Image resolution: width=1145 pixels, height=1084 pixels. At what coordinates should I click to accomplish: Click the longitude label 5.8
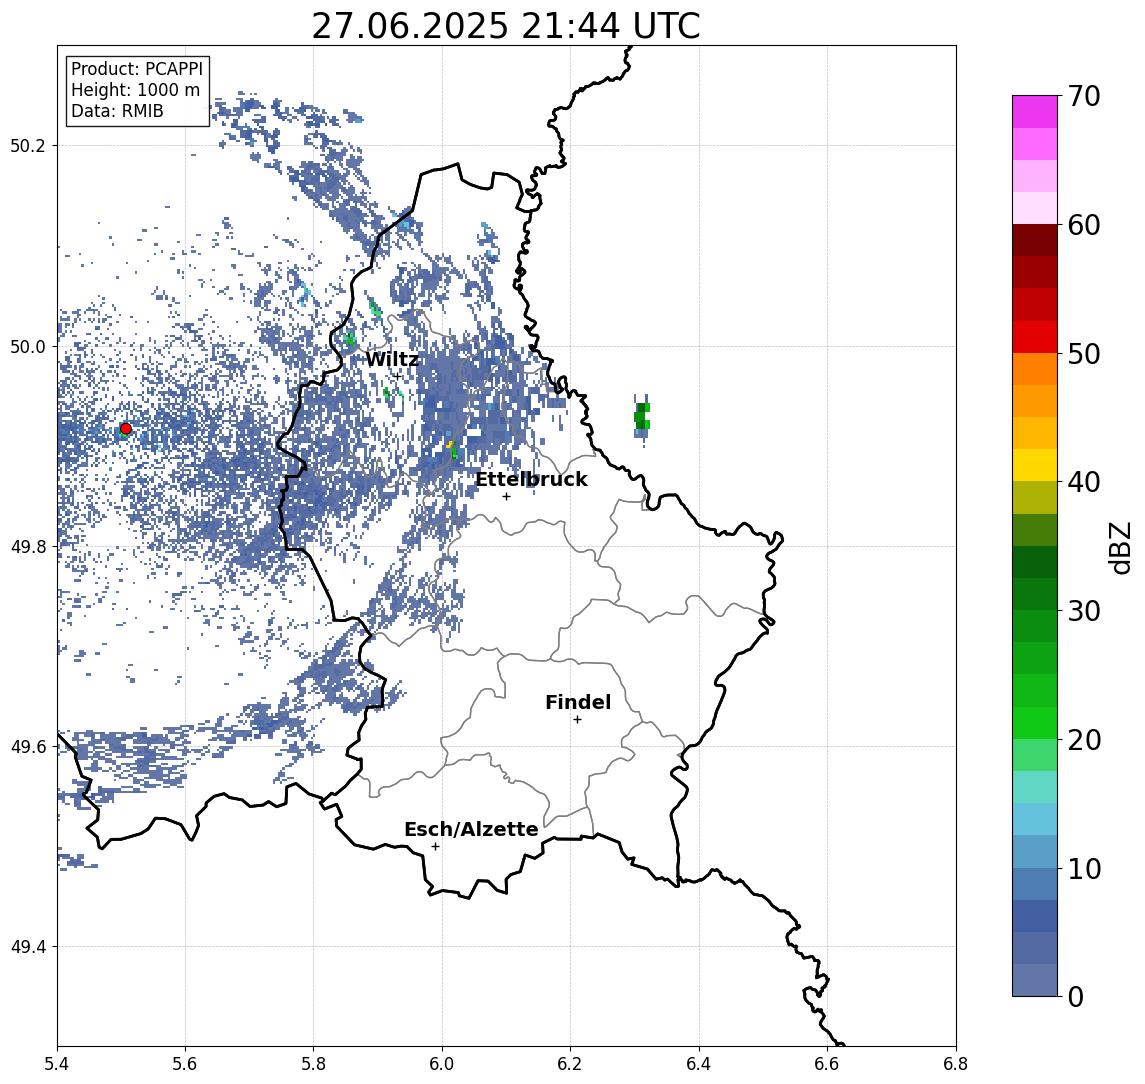[314, 1064]
